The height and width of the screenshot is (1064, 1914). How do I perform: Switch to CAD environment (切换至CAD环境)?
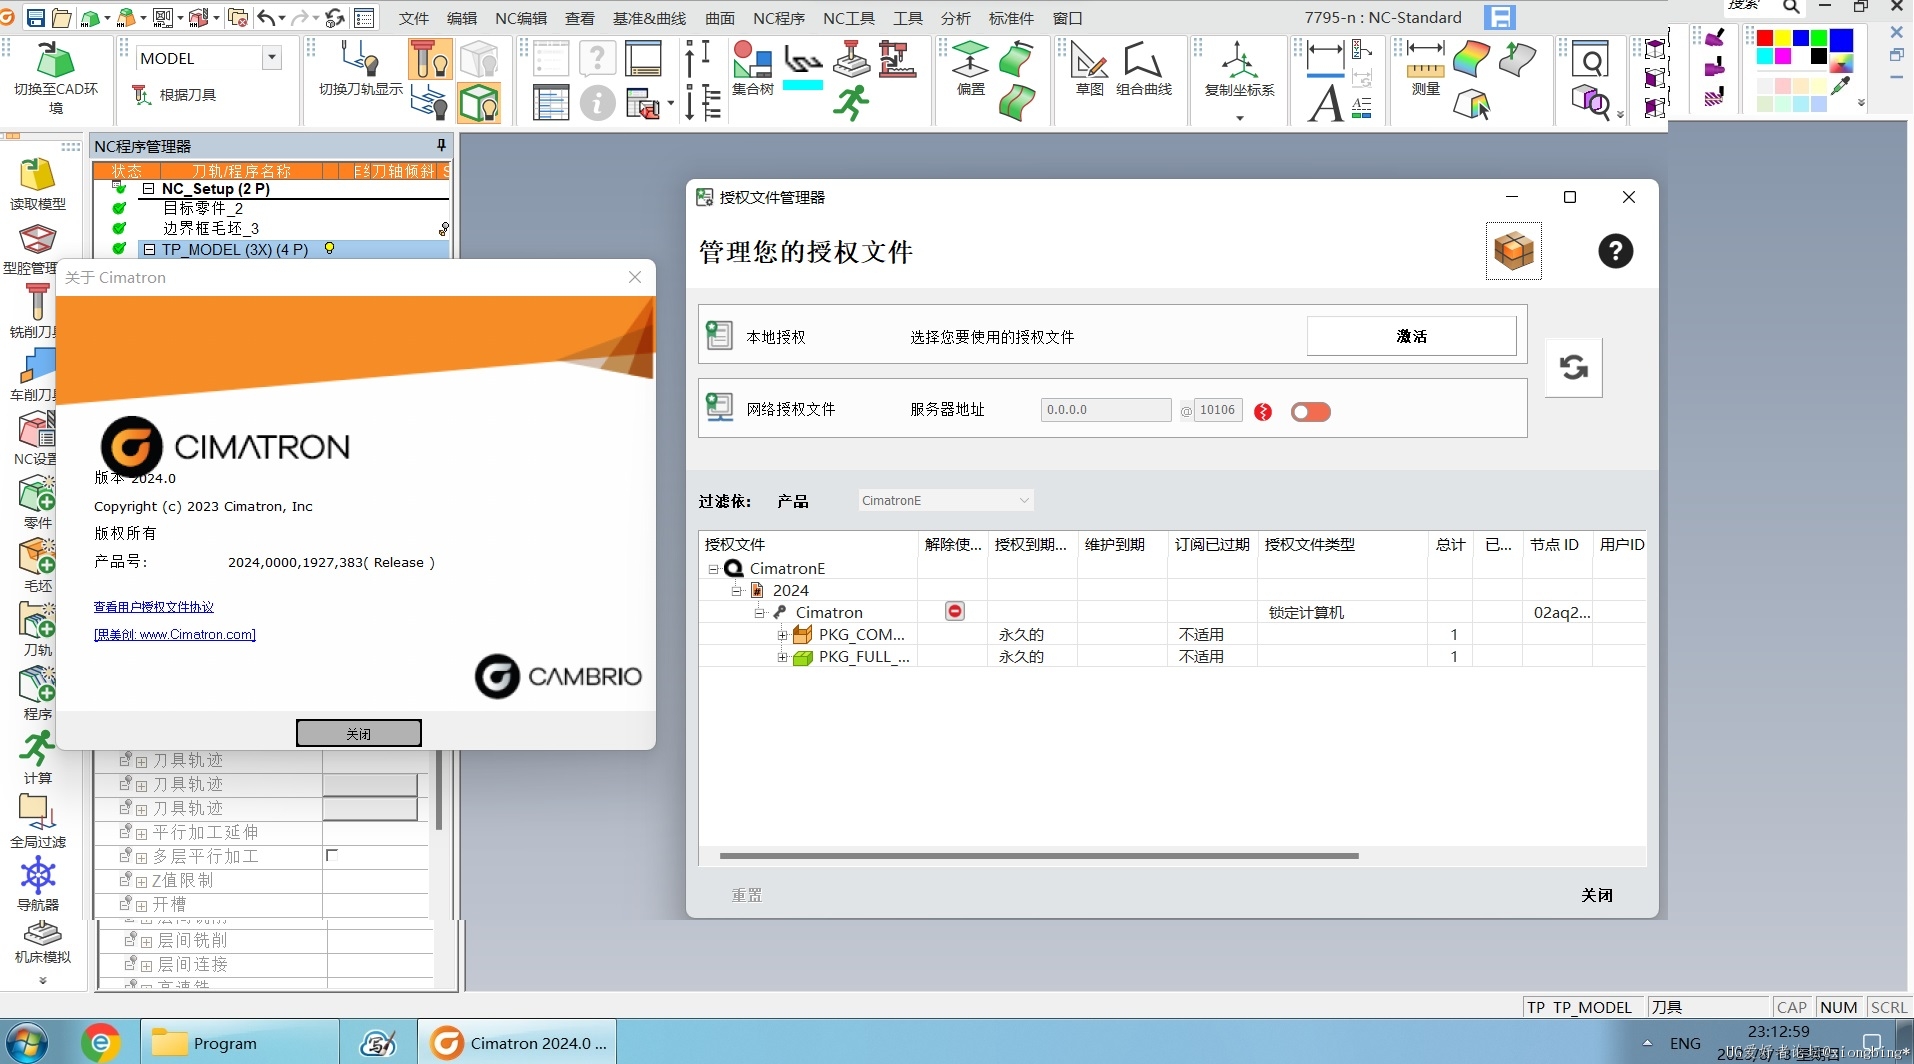(x=56, y=78)
